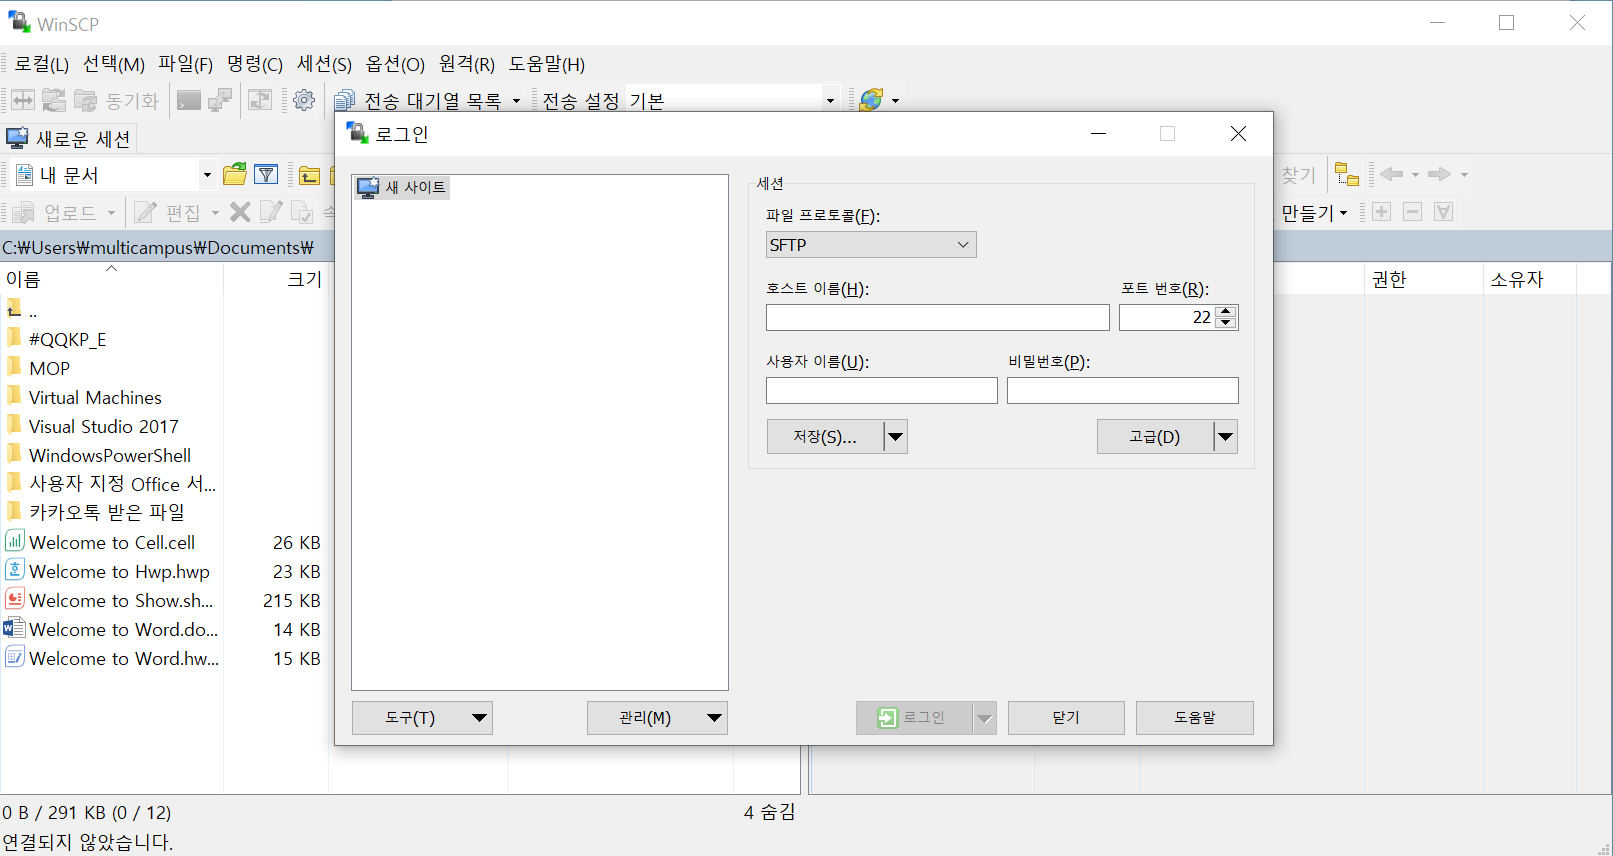
Task: Open the 도구(T) dropdown button
Action: coord(422,718)
